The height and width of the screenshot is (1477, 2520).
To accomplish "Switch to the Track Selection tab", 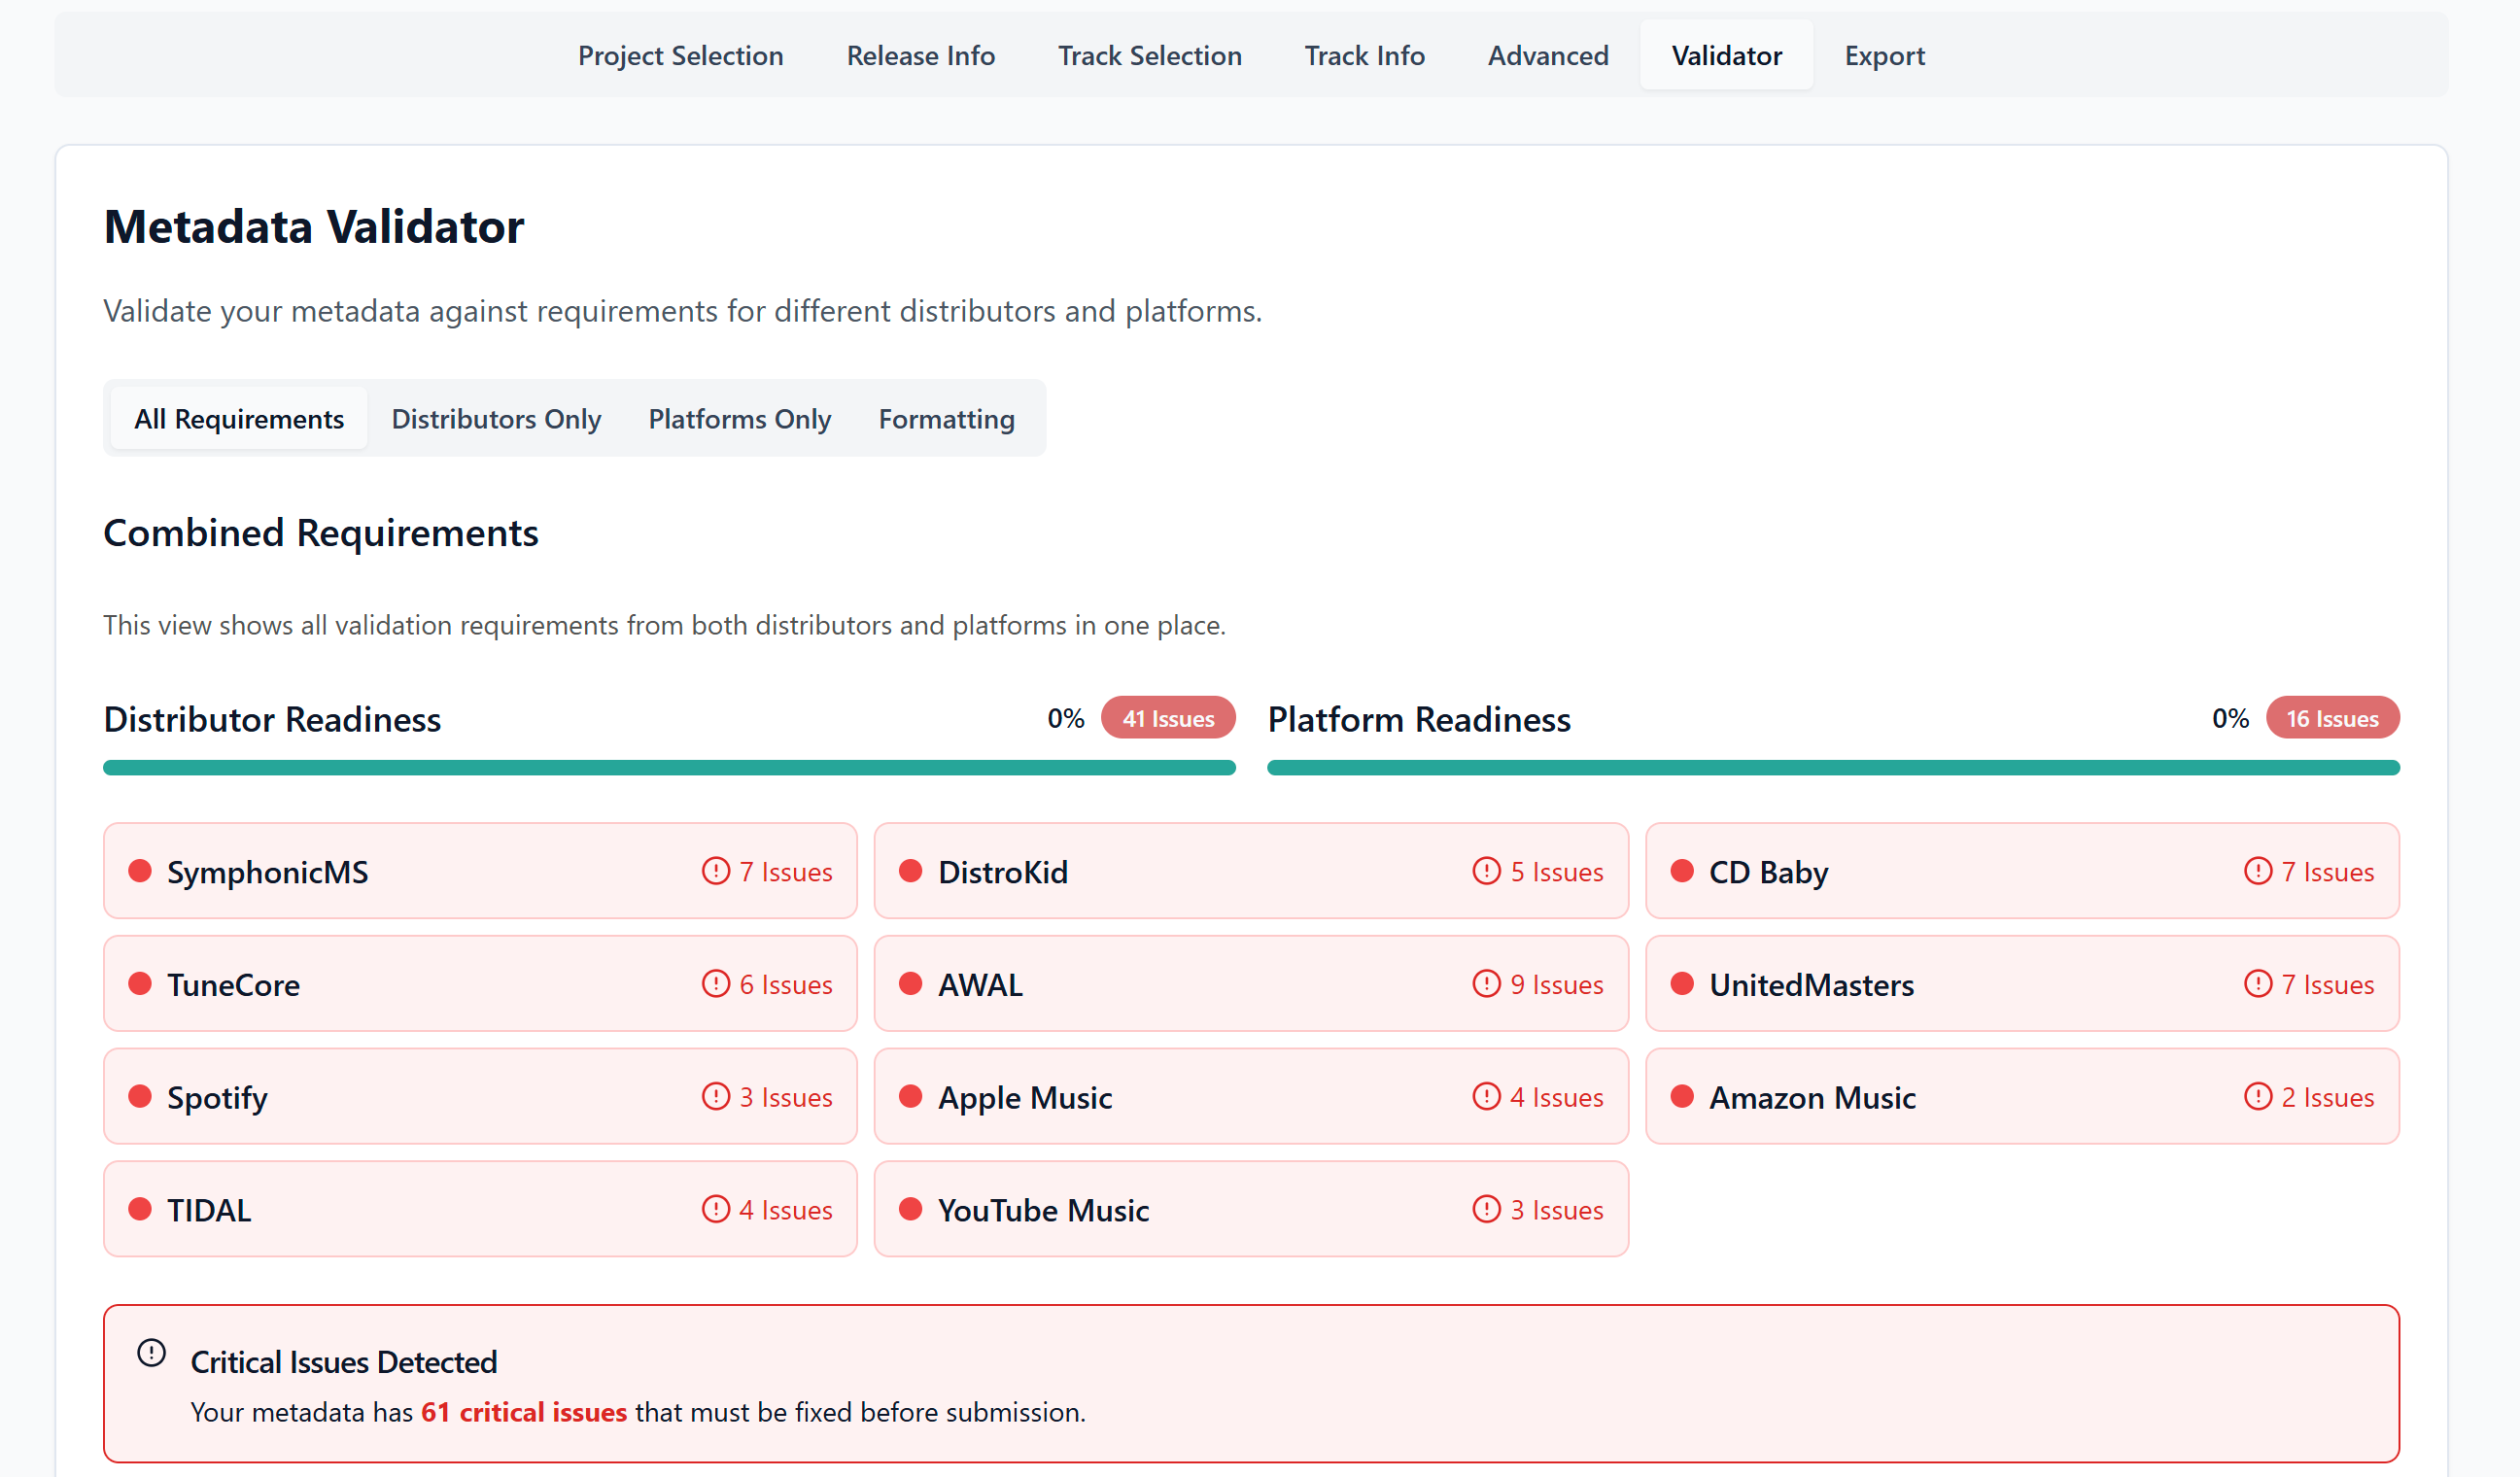I will [x=1150, y=55].
